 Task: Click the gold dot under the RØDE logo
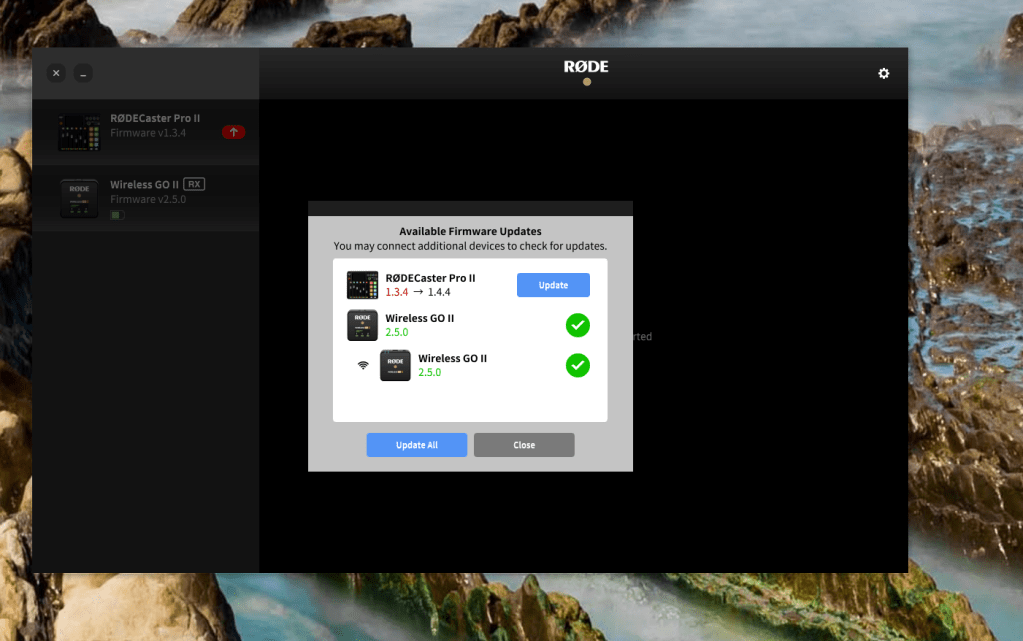(587, 82)
